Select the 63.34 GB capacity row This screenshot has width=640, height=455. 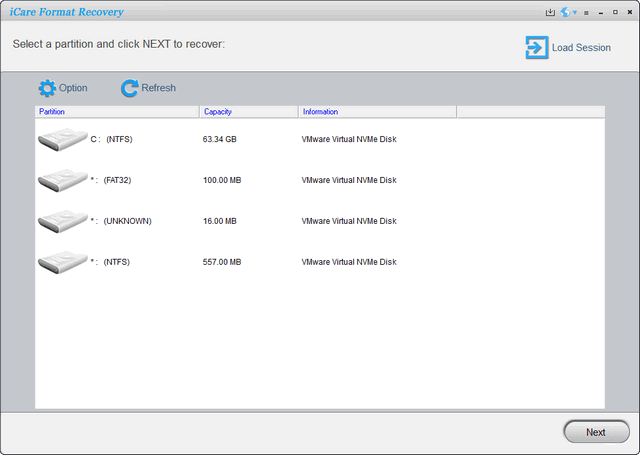(x=219, y=140)
